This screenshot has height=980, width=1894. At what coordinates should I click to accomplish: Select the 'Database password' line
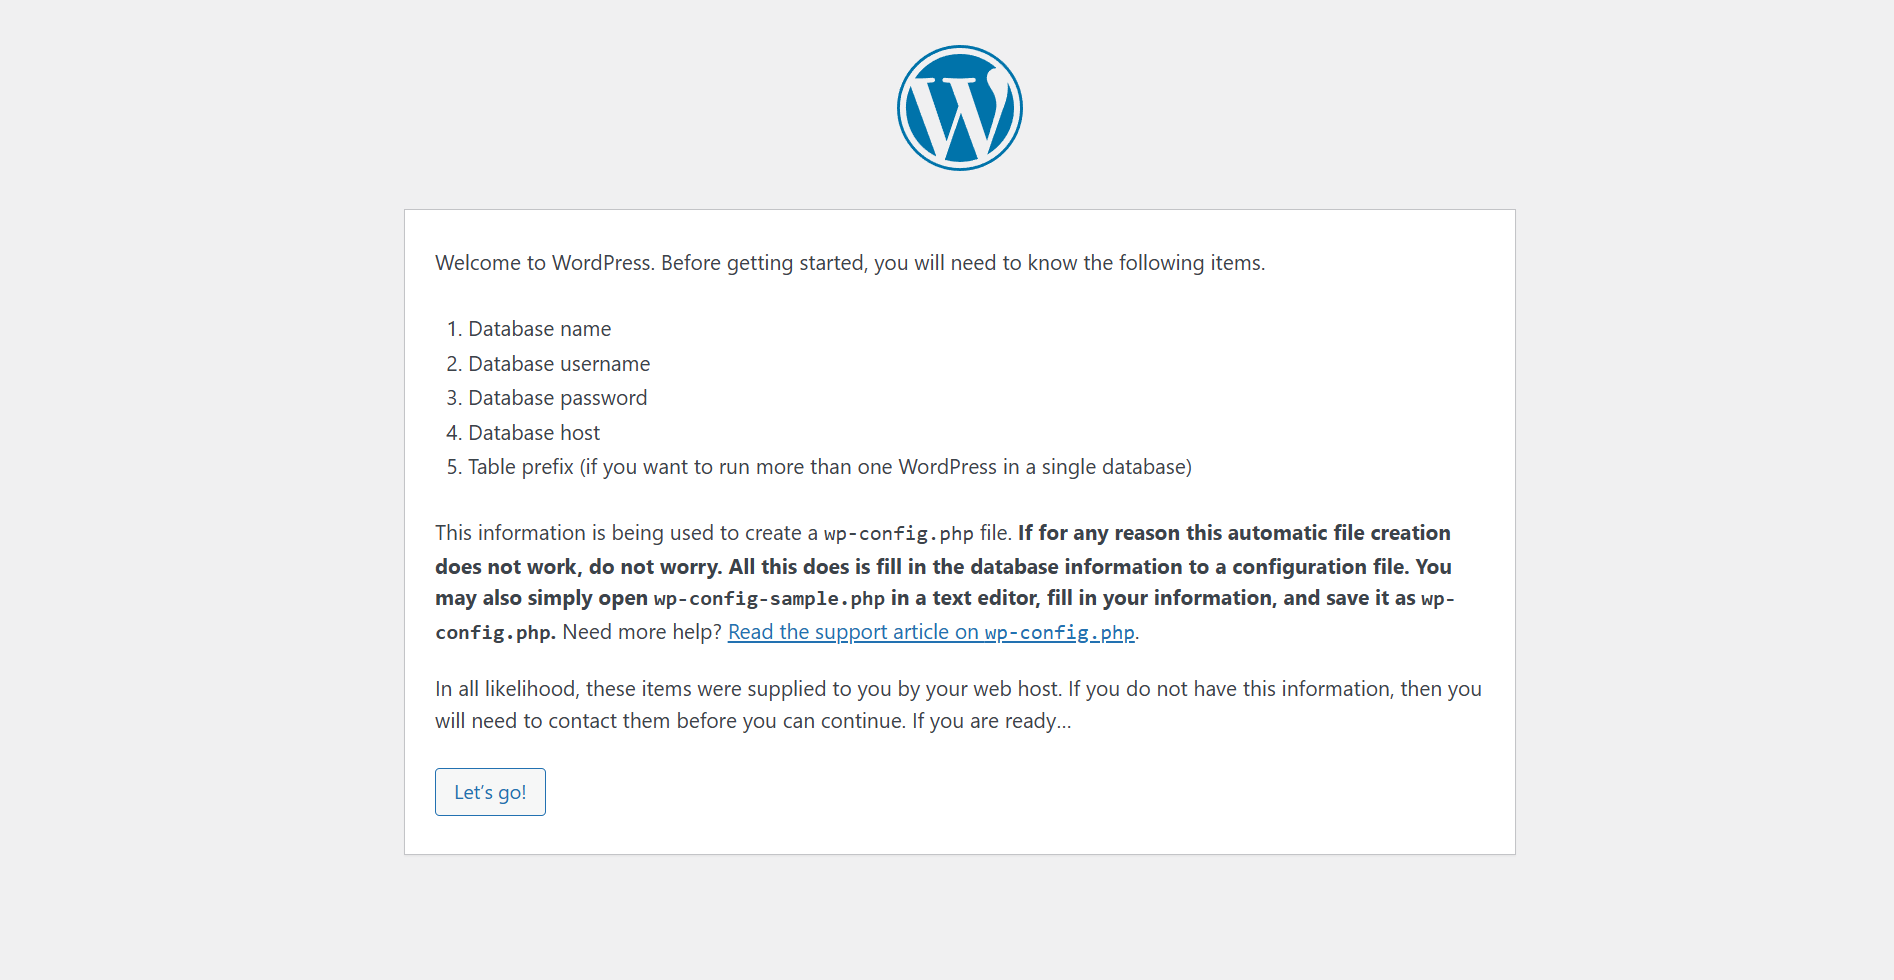557,397
